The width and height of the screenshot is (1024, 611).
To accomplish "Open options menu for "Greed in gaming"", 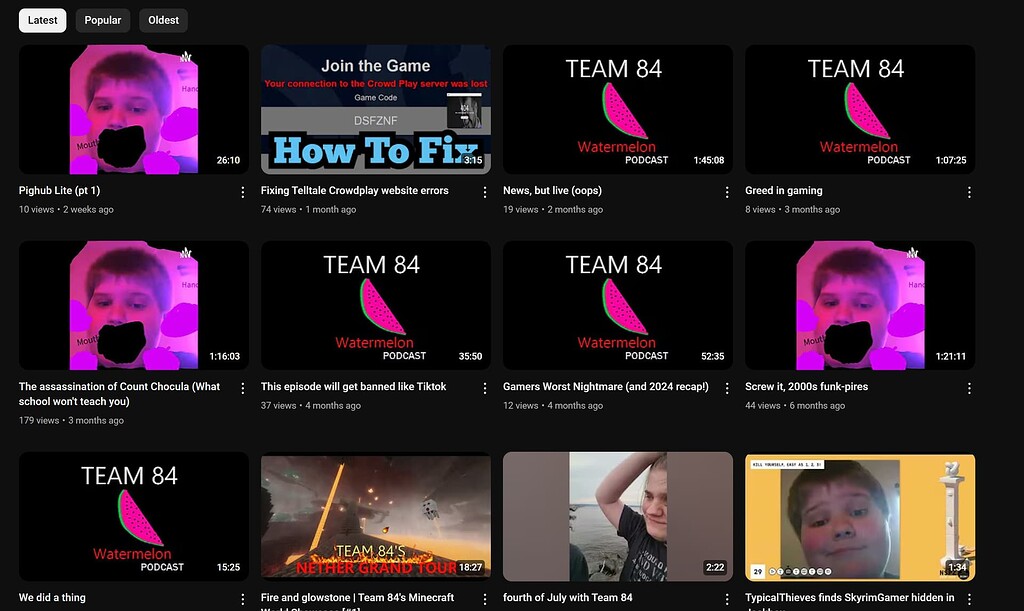I will coord(968,192).
